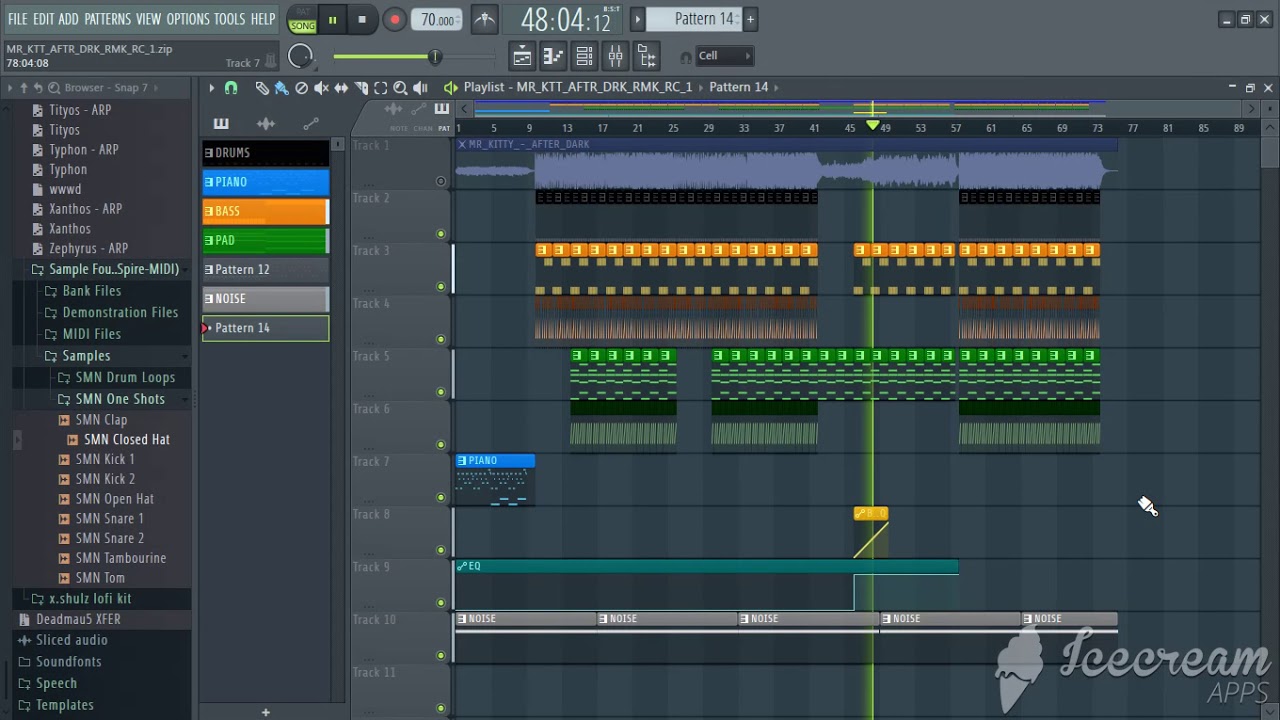Click the CHAN automation focus icon
The width and height of the screenshot is (1280, 720).
(419, 109)
